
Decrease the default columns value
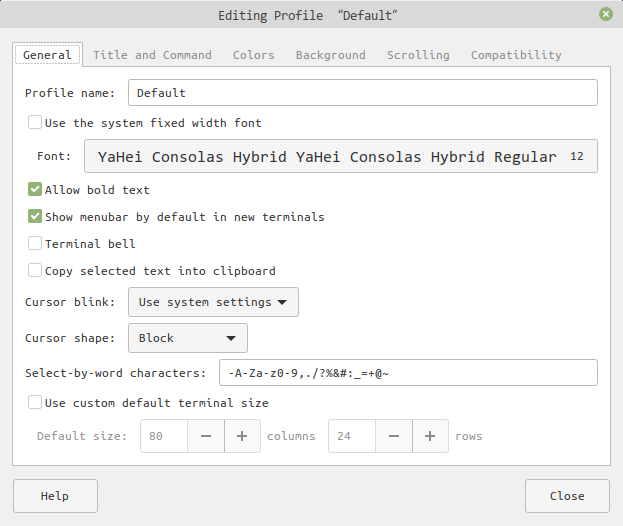click(x=206, y=436)
